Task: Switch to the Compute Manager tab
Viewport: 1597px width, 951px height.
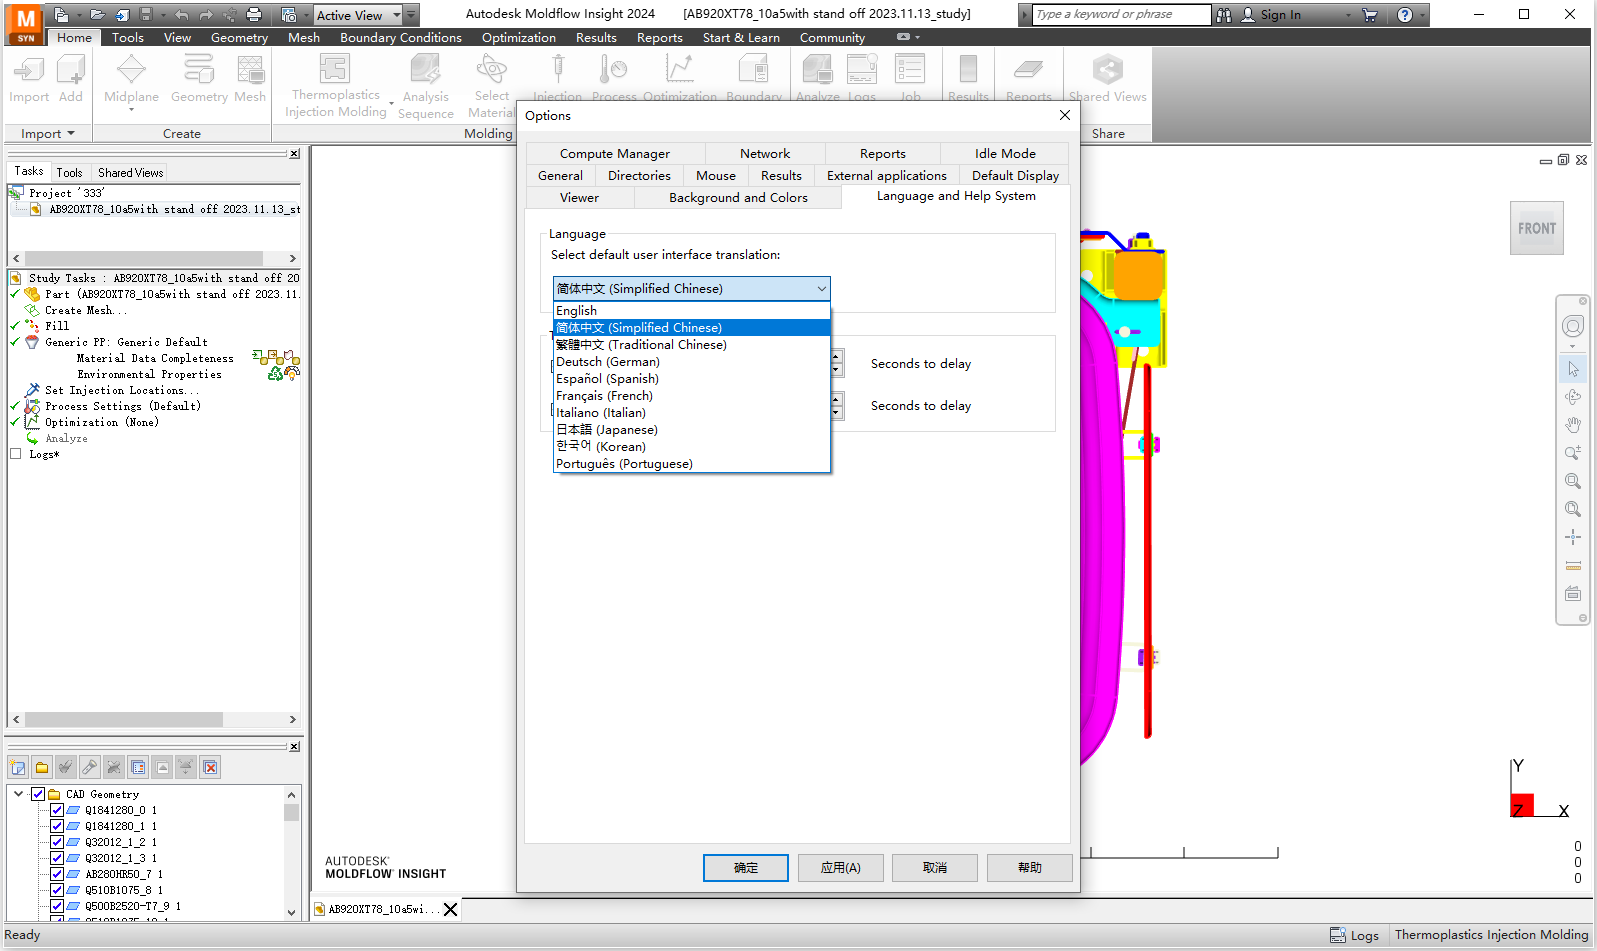Action: tap(615, 154)
